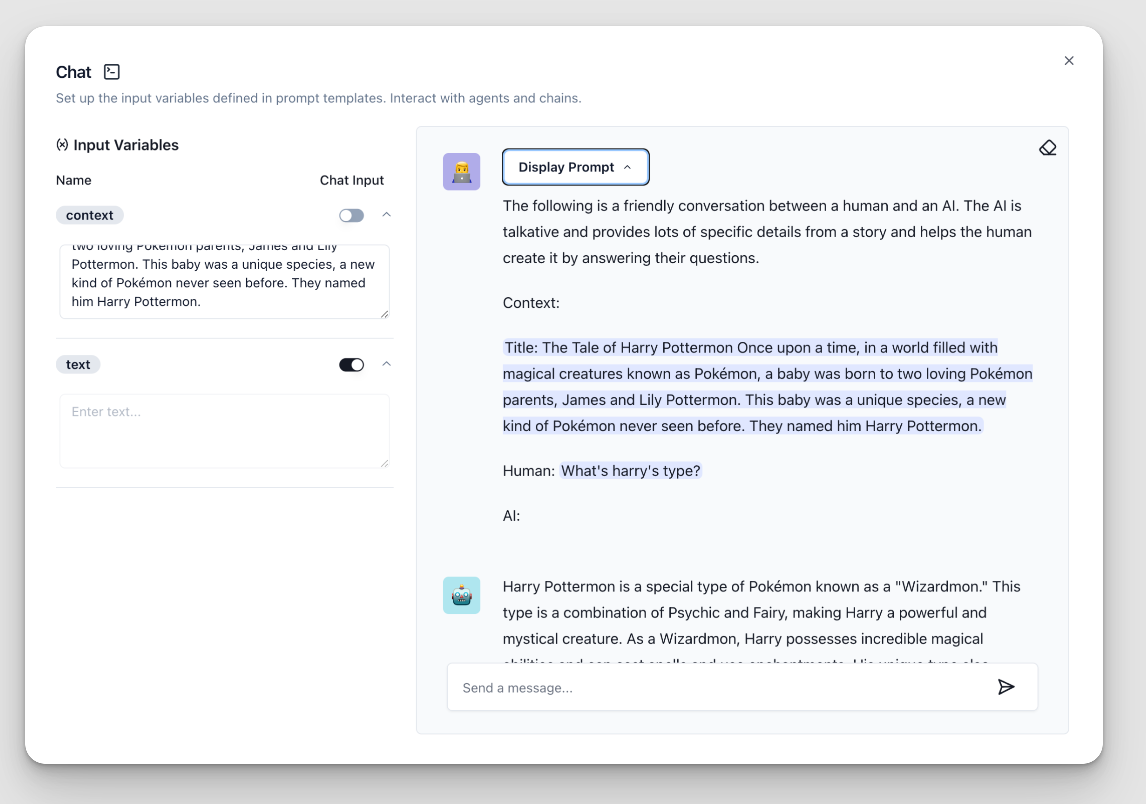Send the message via the paper plane icon
The height and width of the screenshot is (804, 1146).
coord(1006,687)
